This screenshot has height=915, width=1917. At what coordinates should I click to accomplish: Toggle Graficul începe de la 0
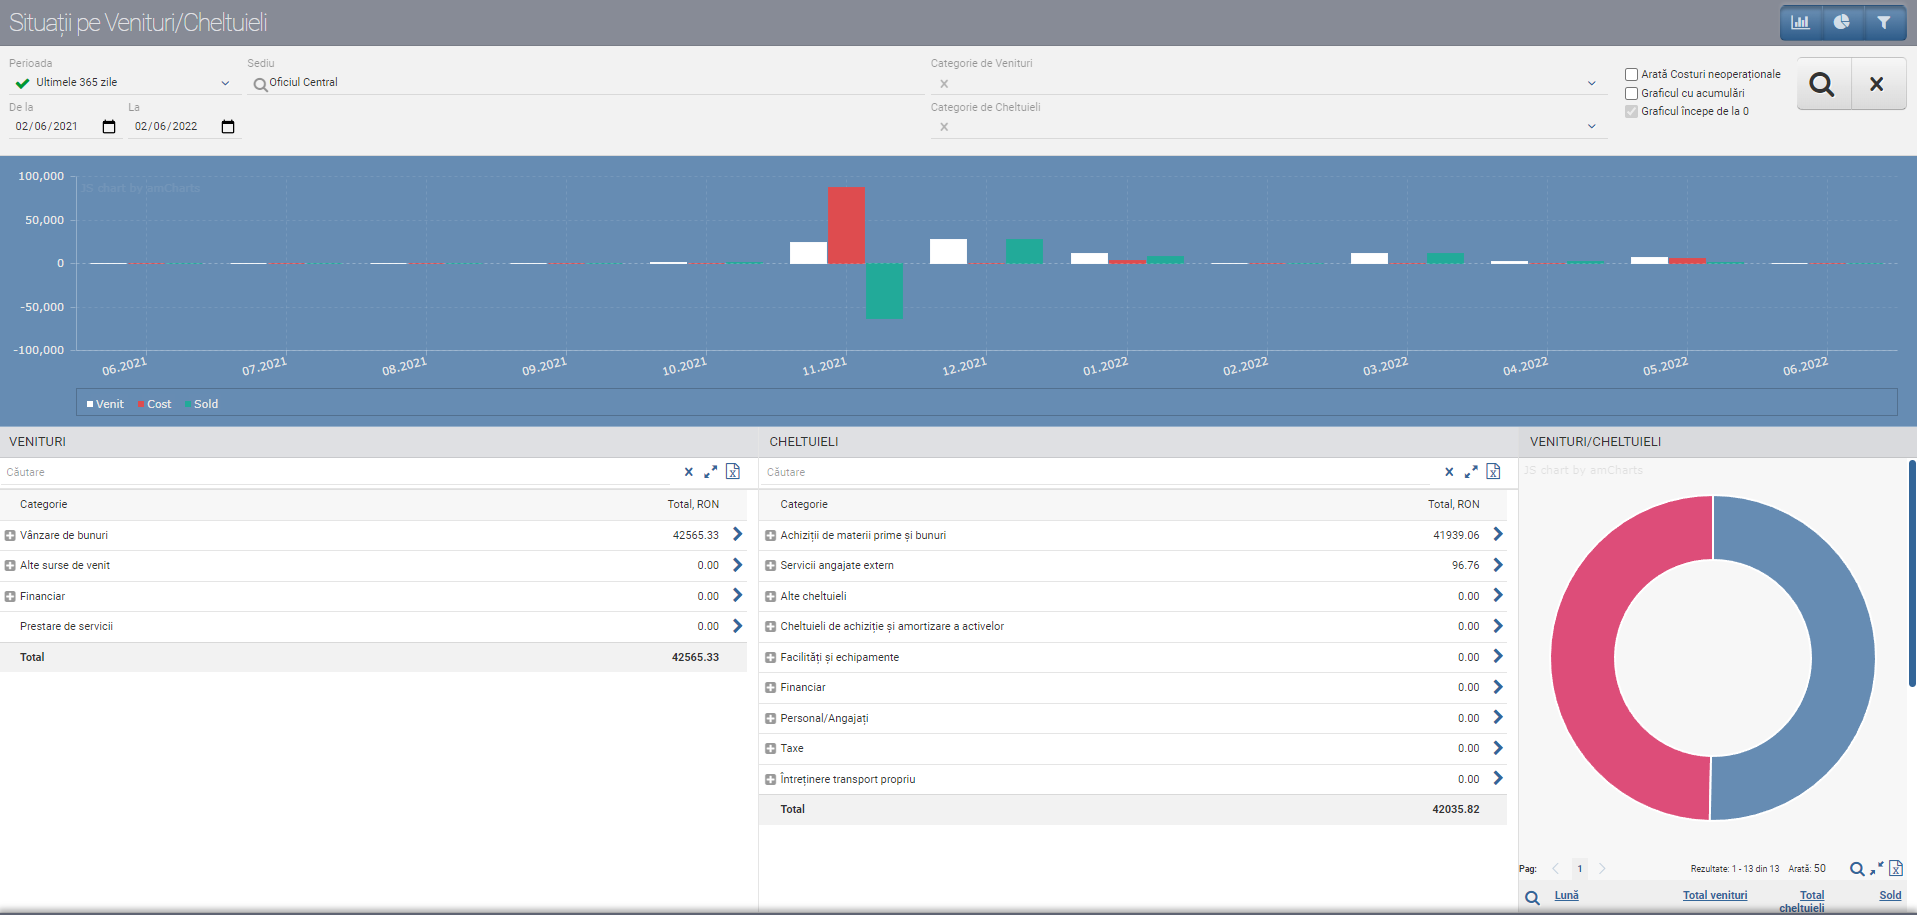pyautogui.click(x=1631, y=111)
